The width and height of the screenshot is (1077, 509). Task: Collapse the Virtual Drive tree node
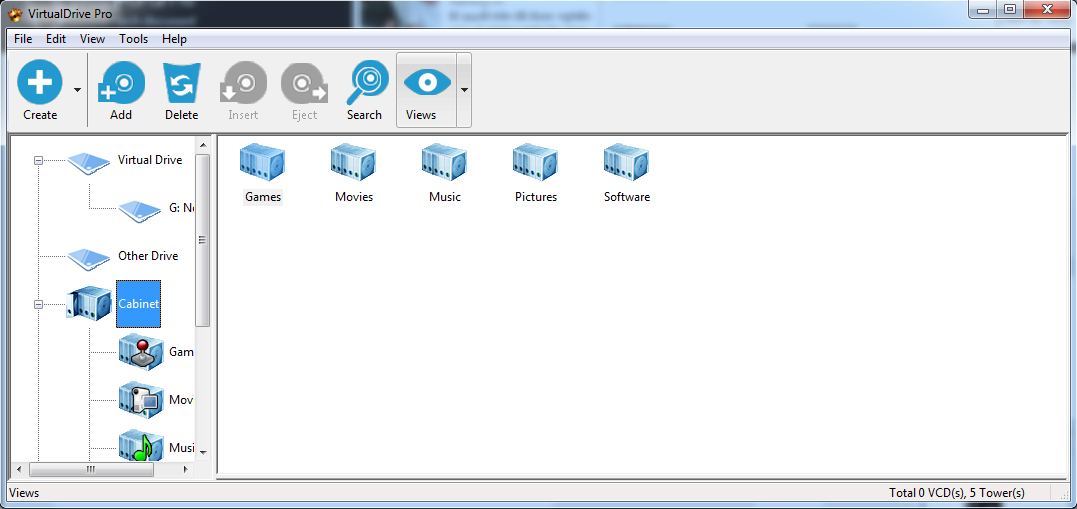(x=39, y=160)
